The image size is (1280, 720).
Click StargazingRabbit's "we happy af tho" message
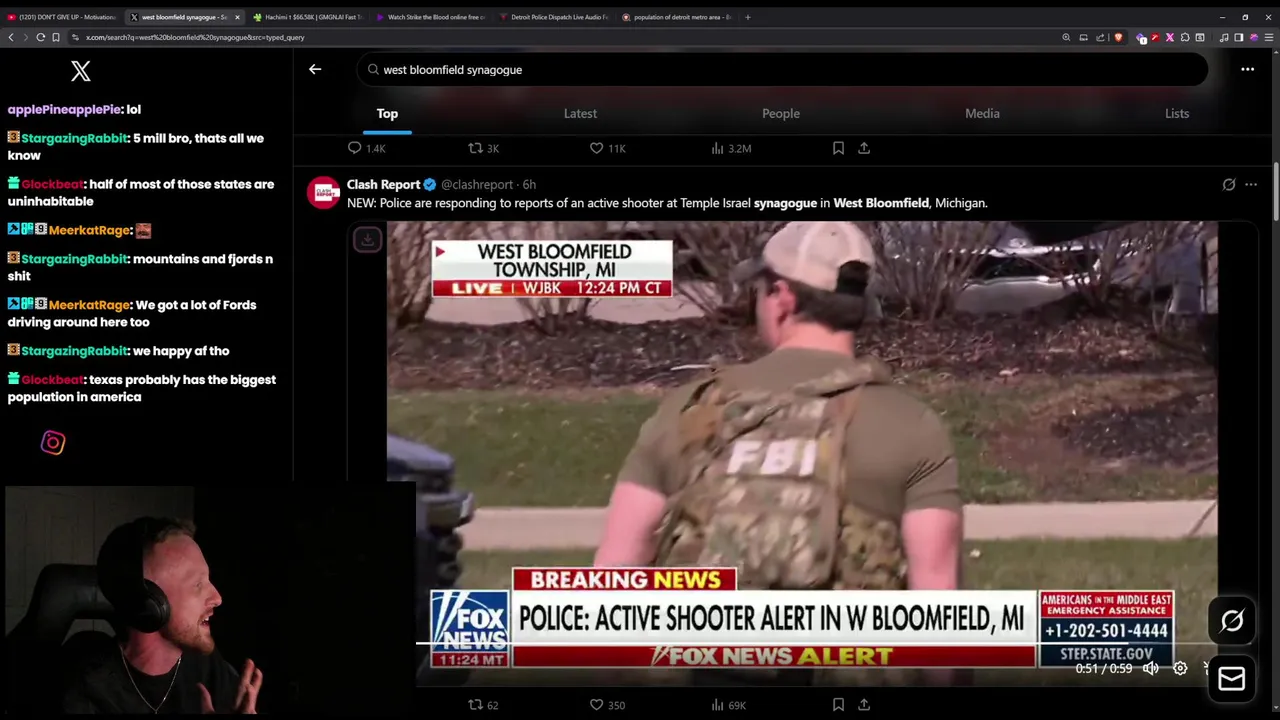click(118, 351)
